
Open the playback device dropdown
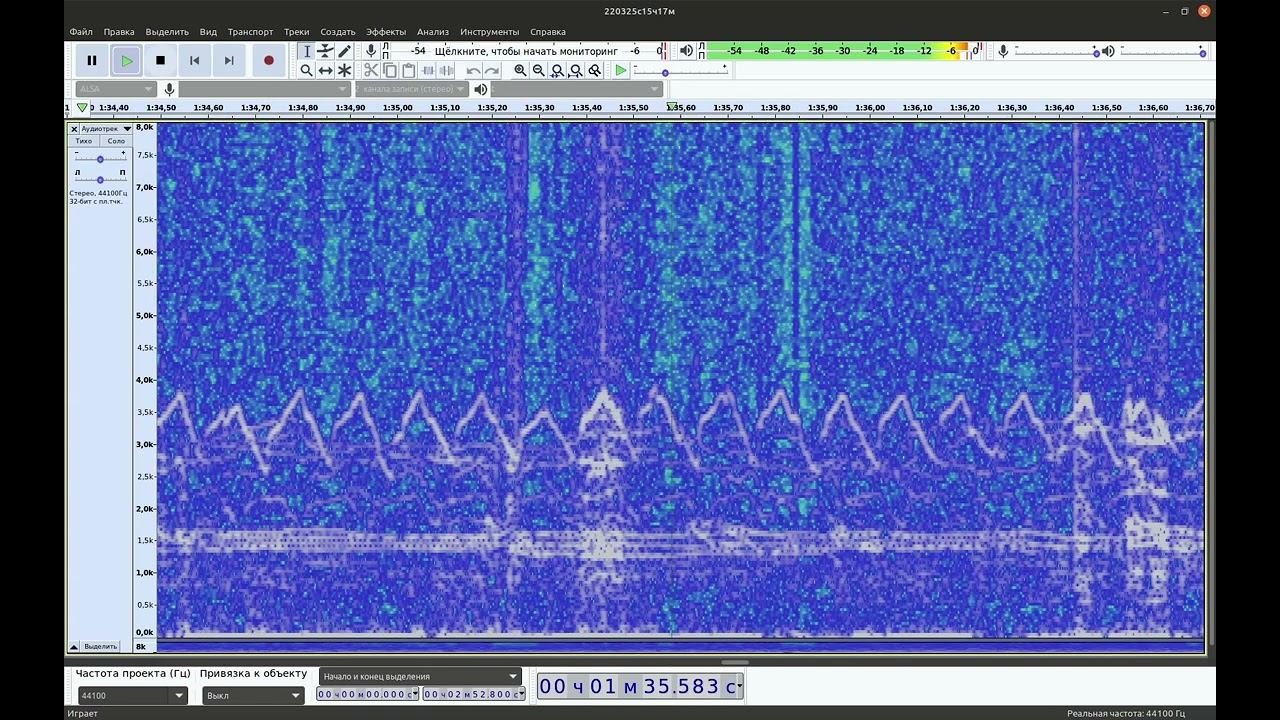pyautogui.click(x=577, y=89)
